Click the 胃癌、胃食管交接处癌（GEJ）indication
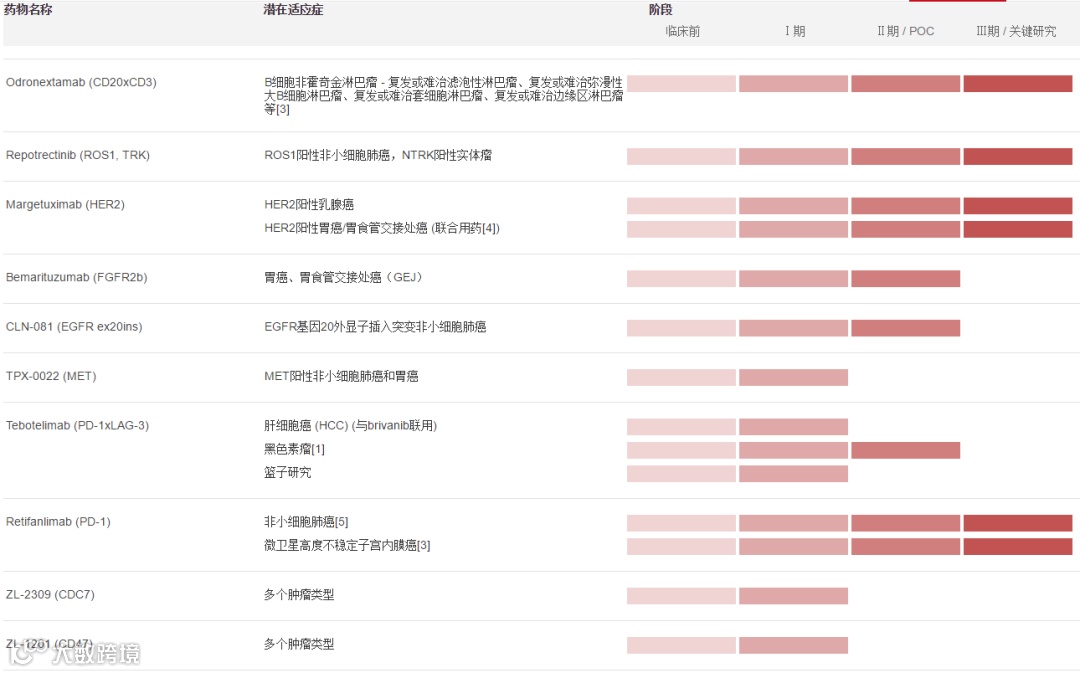1080x673 pixels. pos(343,278)
